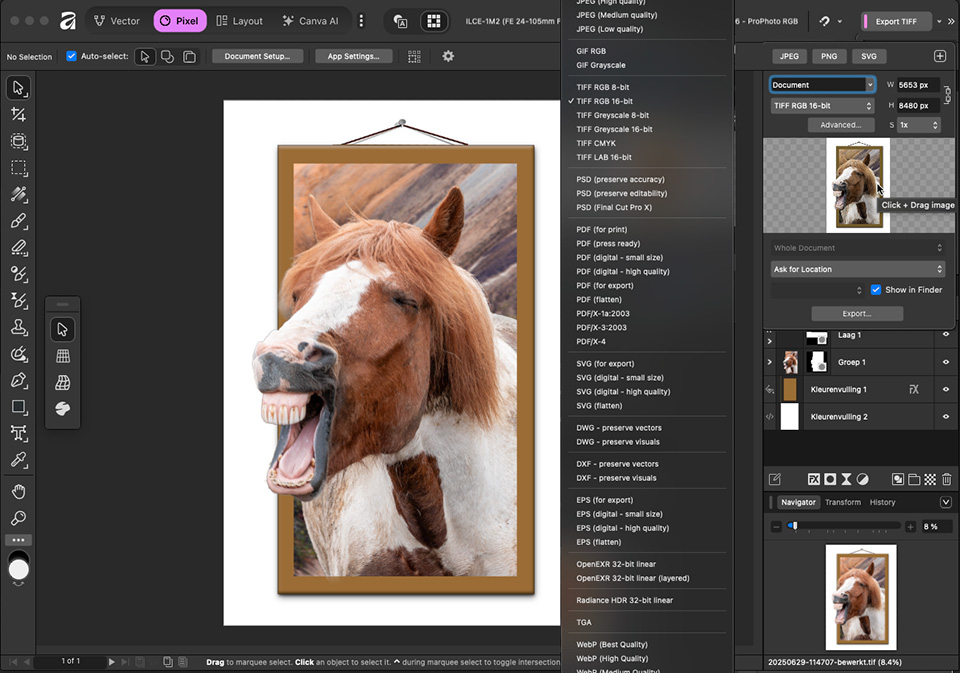
Task: Activate the Zoom magnifier tool
Action: 18,518
